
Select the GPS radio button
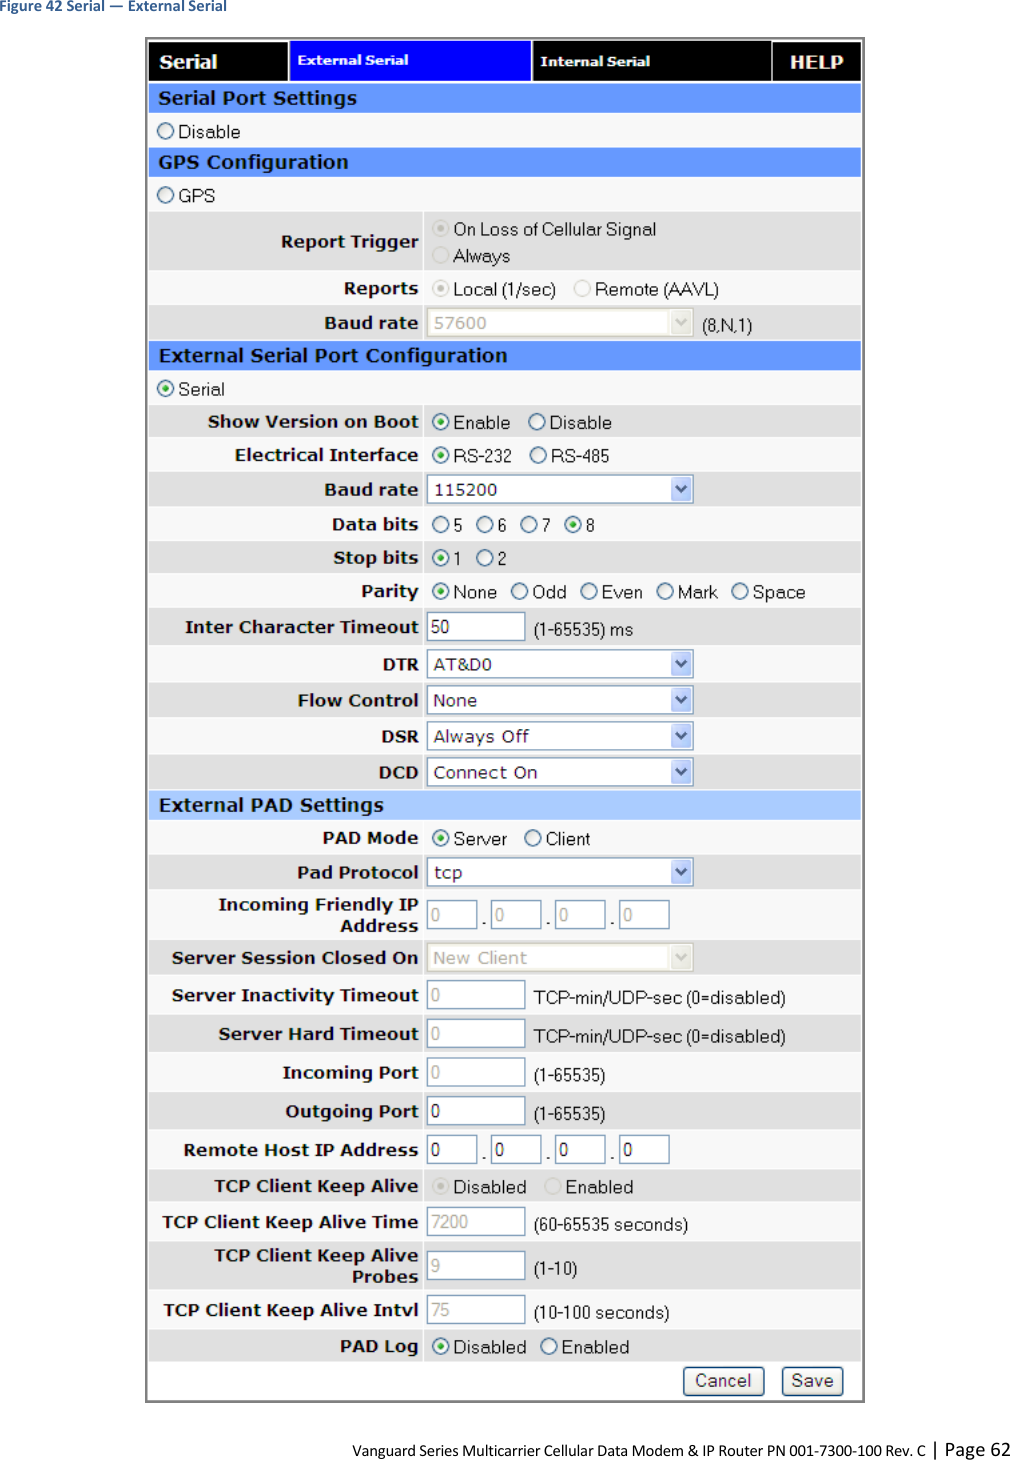(x=166, y=195)
